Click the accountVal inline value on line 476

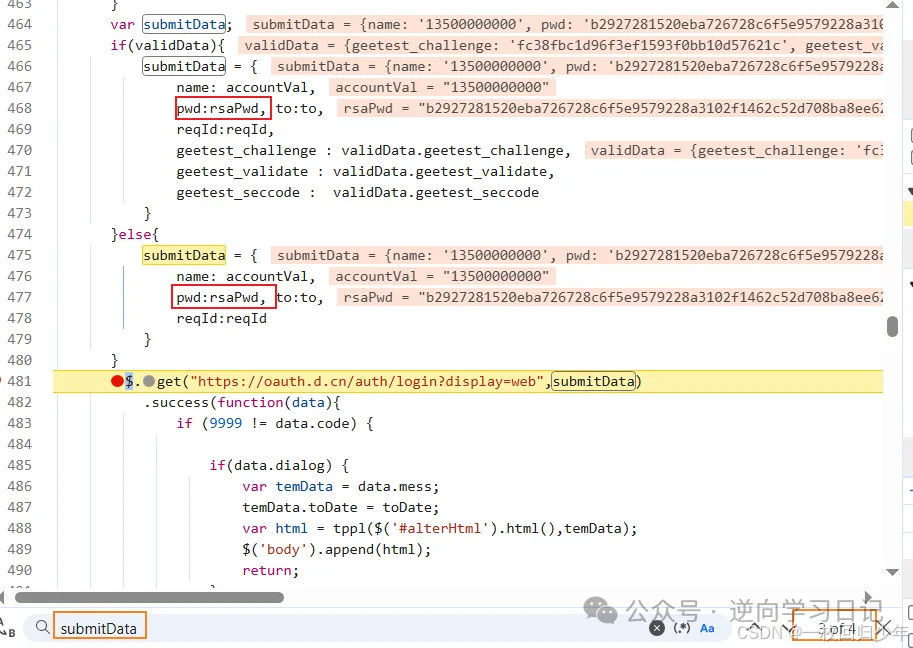[442, 276]
